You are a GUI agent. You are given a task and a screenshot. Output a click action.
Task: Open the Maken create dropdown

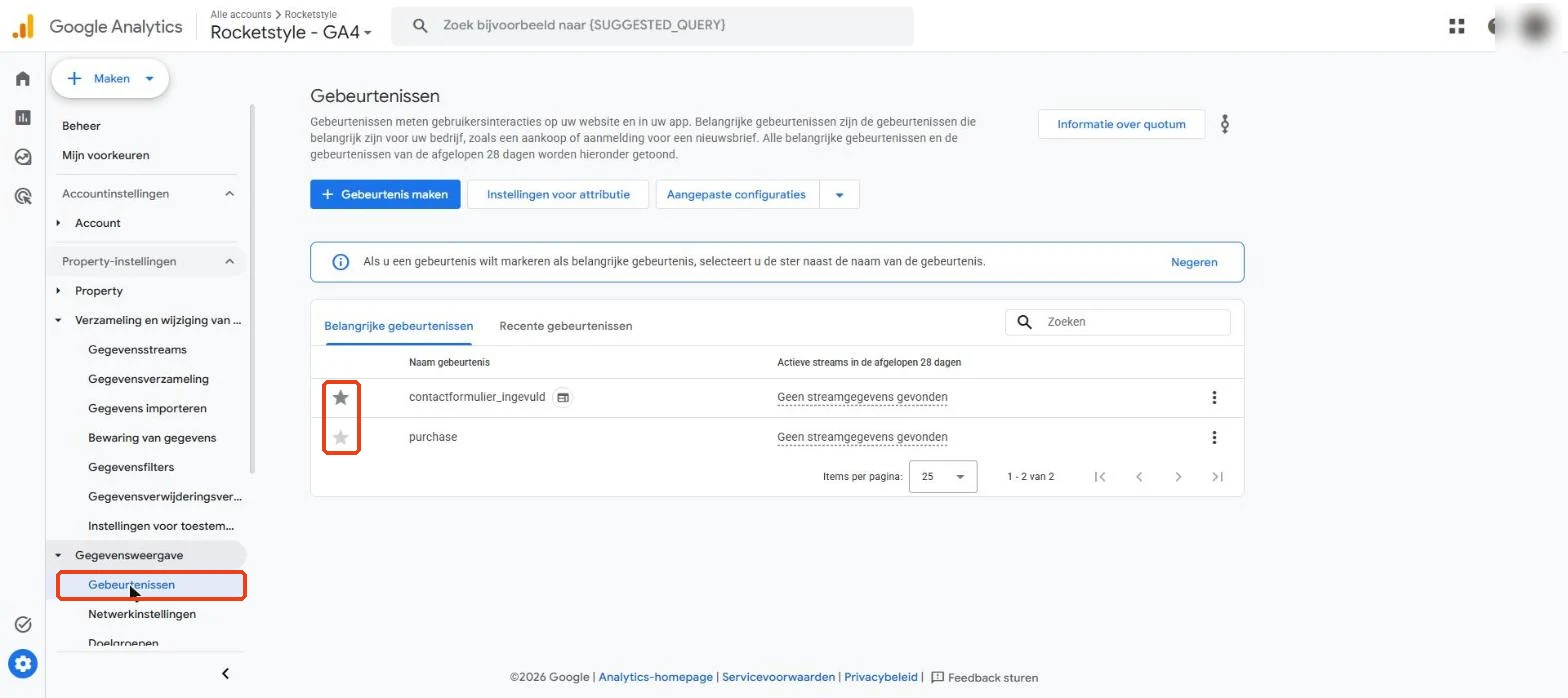[x=110, y=79]
